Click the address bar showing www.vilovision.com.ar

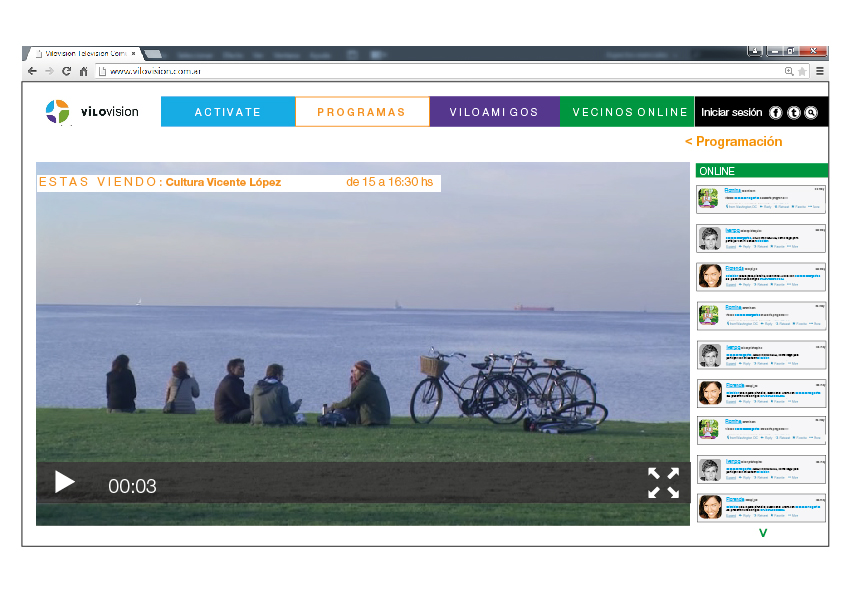(400, 71)
